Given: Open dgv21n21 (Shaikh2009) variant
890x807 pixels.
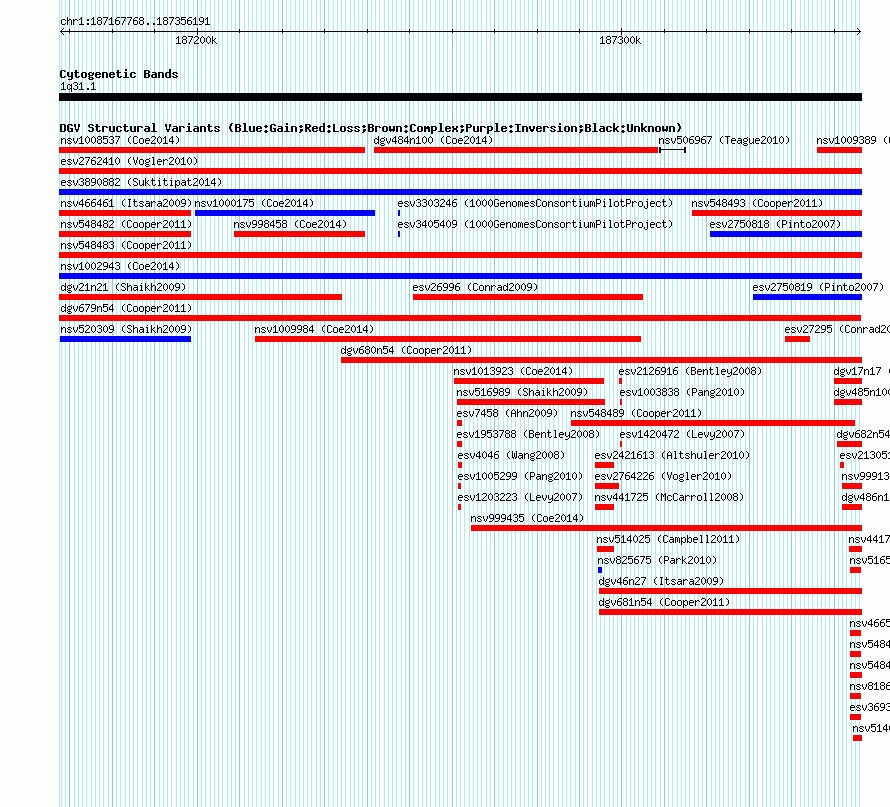Looking at the screenshot, I should point(123,287).
